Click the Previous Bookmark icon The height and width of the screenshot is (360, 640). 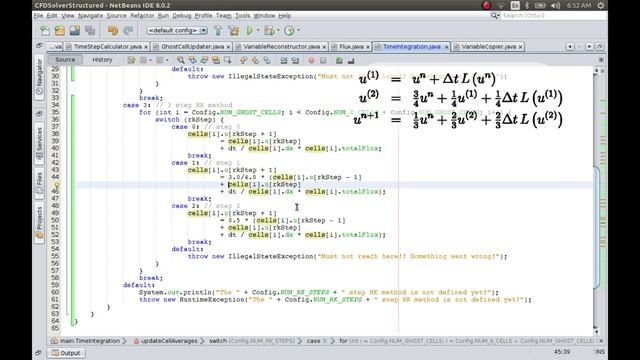(243, 60)
